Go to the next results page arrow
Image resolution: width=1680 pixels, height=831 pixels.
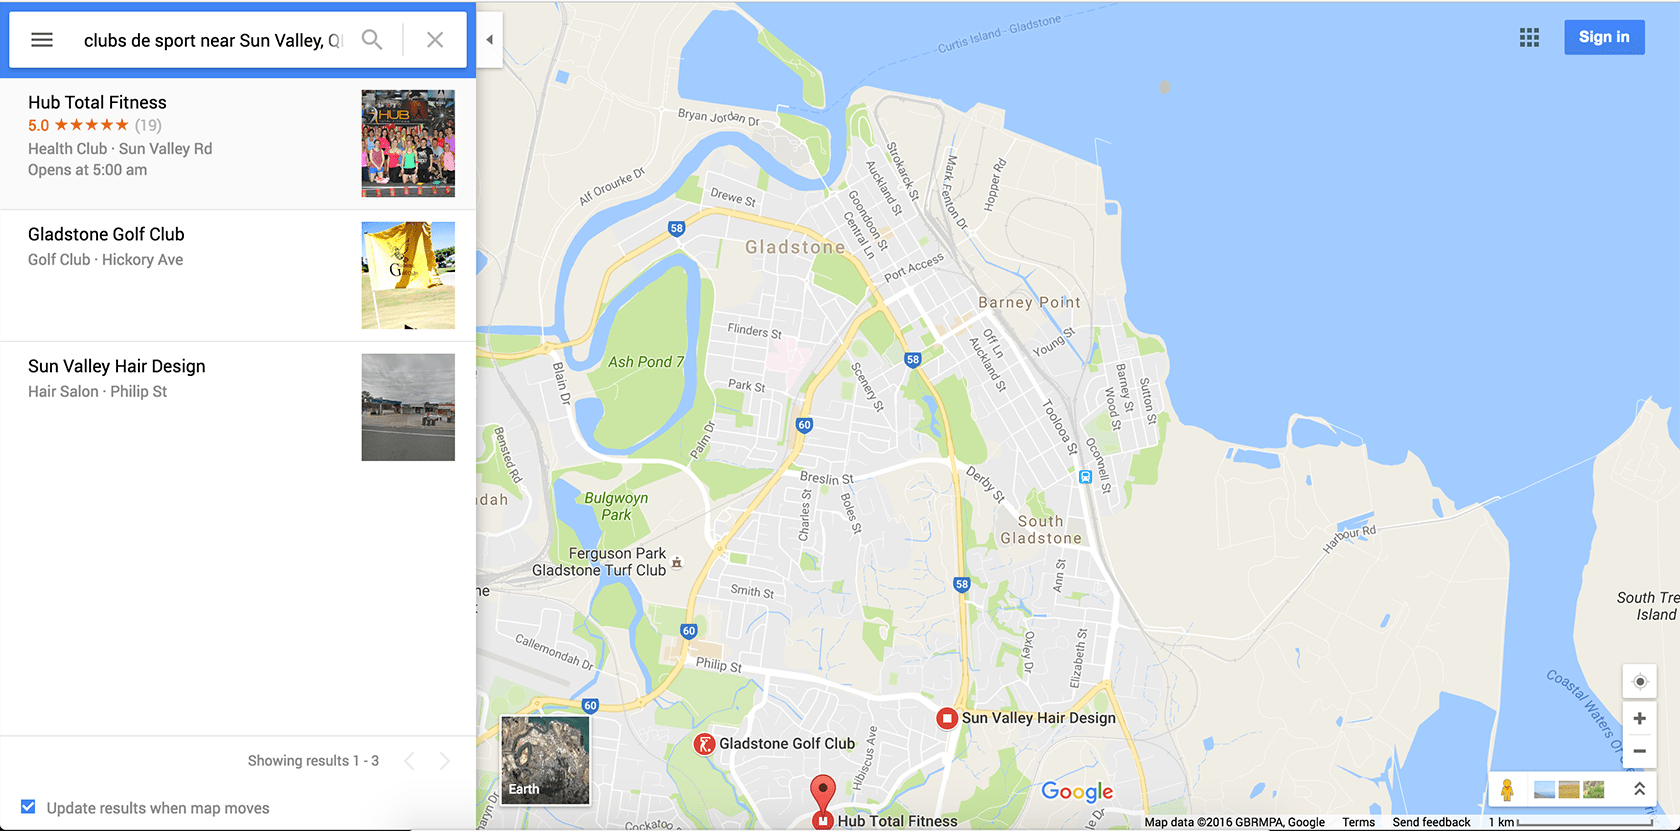(x=444, y=761)
